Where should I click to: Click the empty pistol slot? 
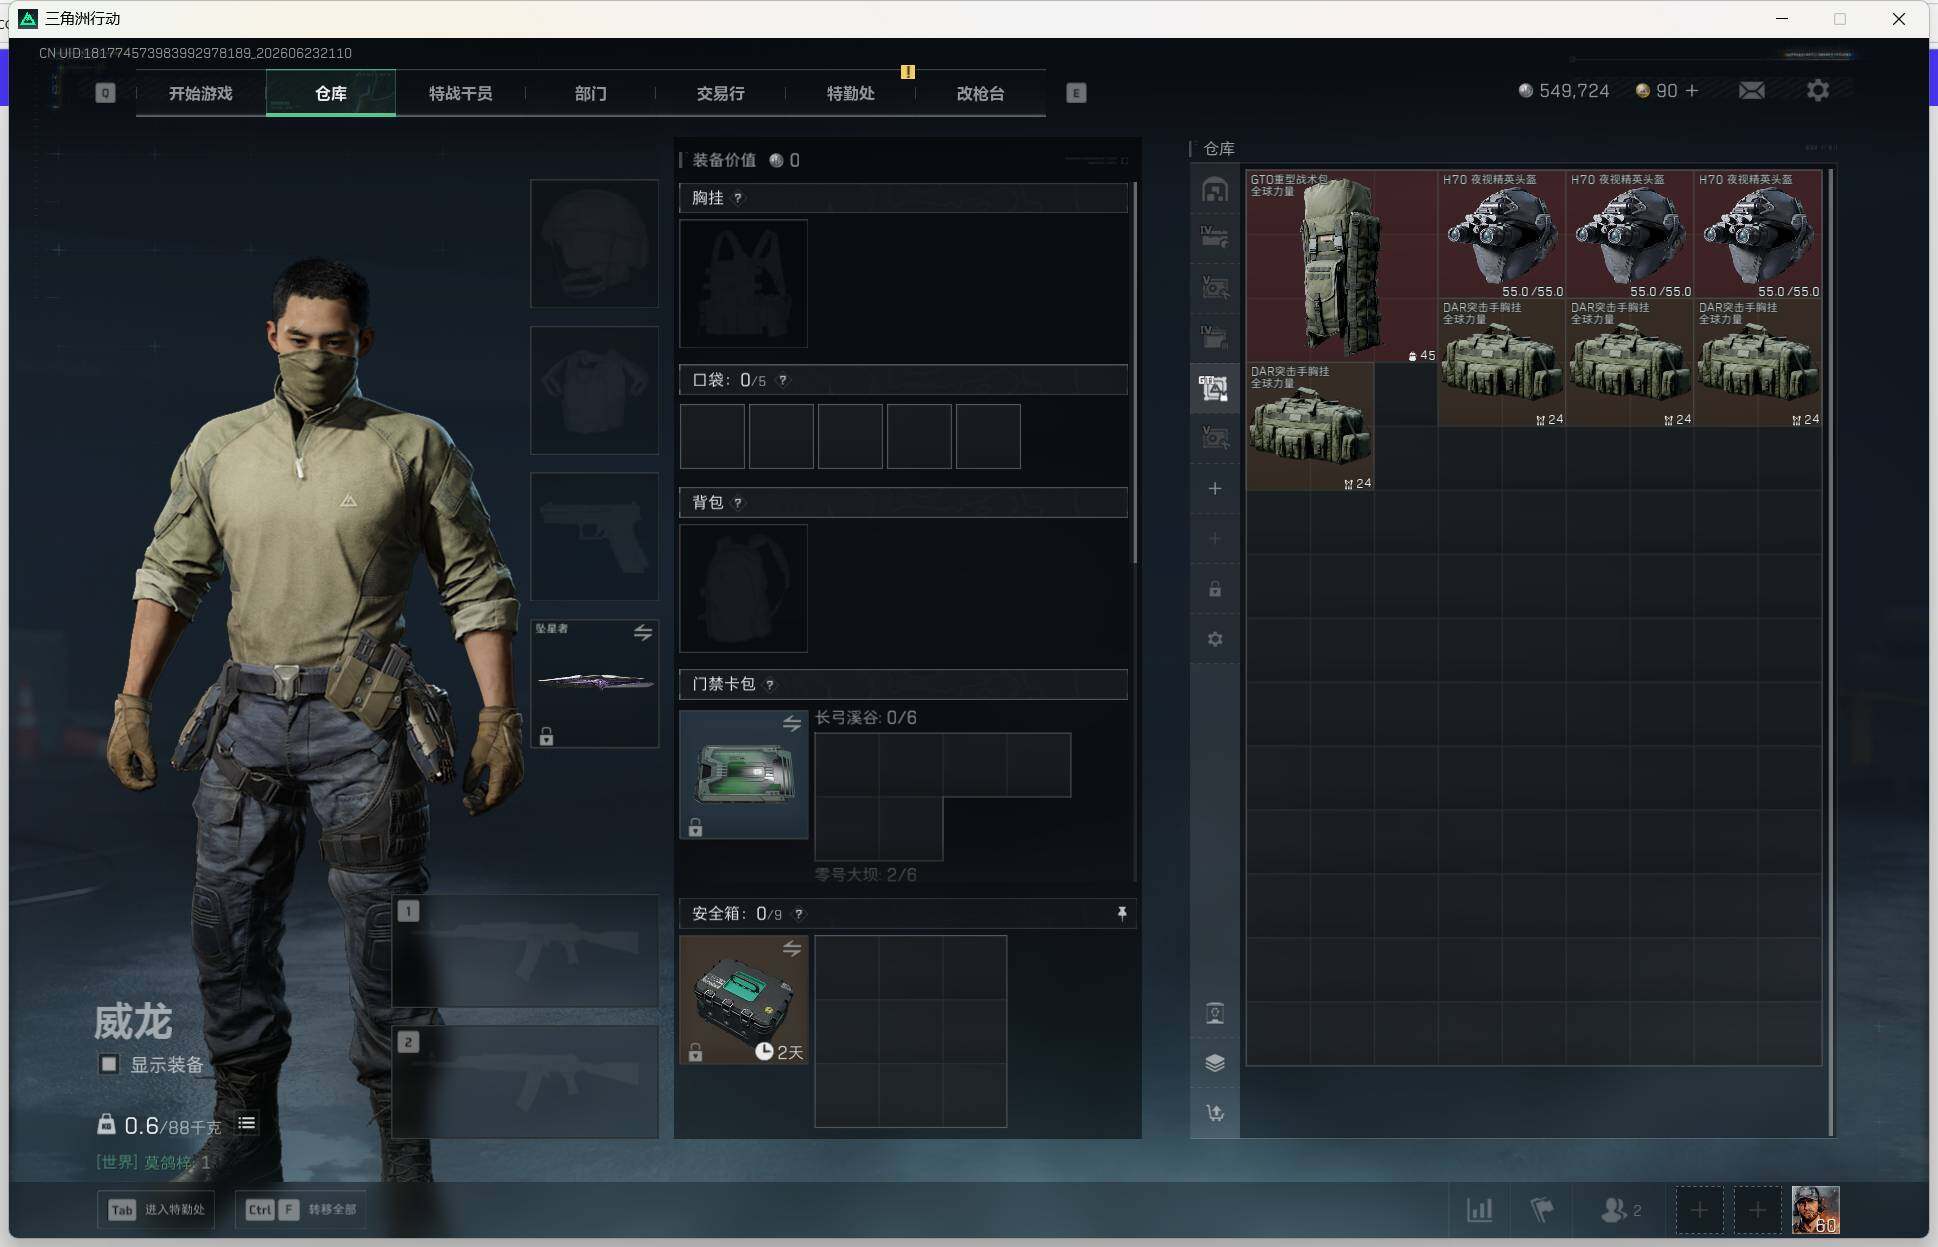coord(594,536)
